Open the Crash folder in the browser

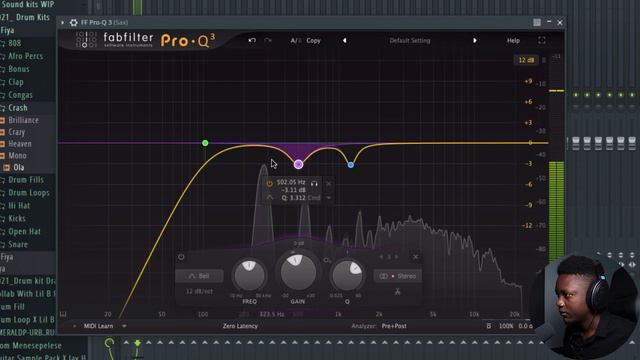tap(18, 108)
